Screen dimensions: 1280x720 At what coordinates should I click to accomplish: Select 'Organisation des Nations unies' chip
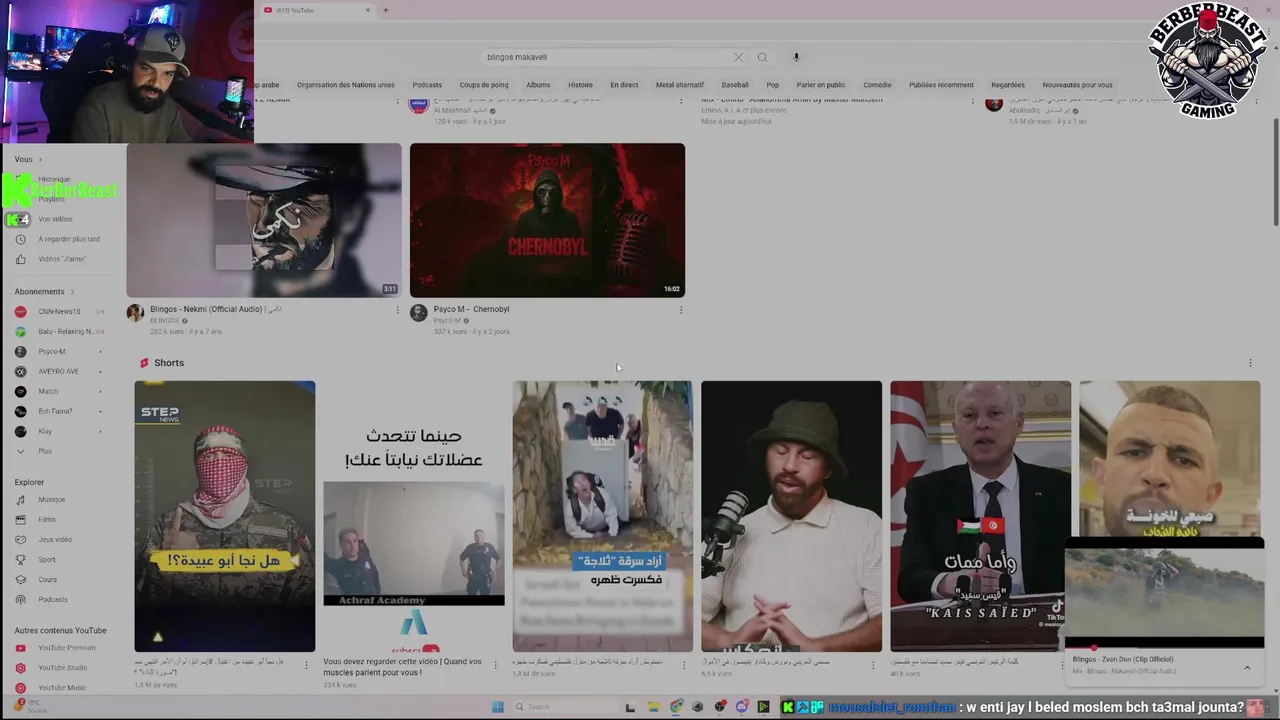pyautogui.click(x=345, y=85)
